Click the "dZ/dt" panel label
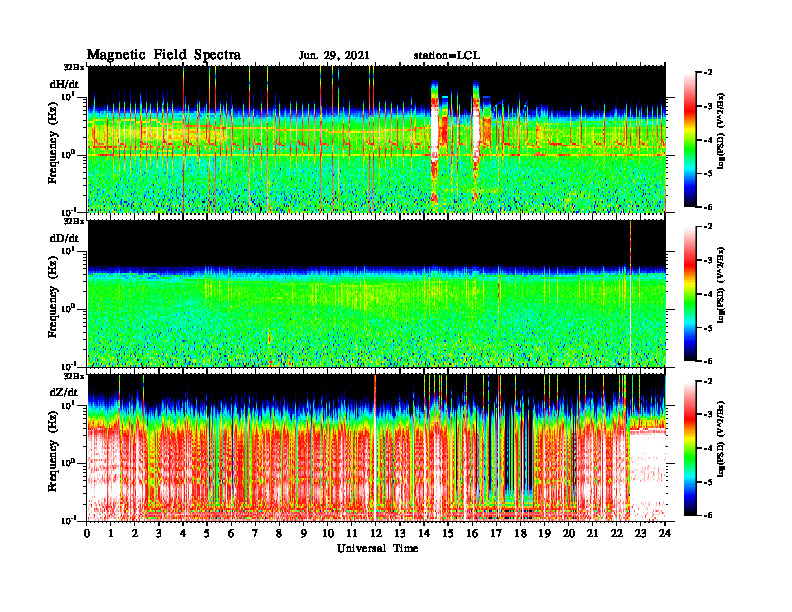The image size is (792, 612). click(64, 392)
